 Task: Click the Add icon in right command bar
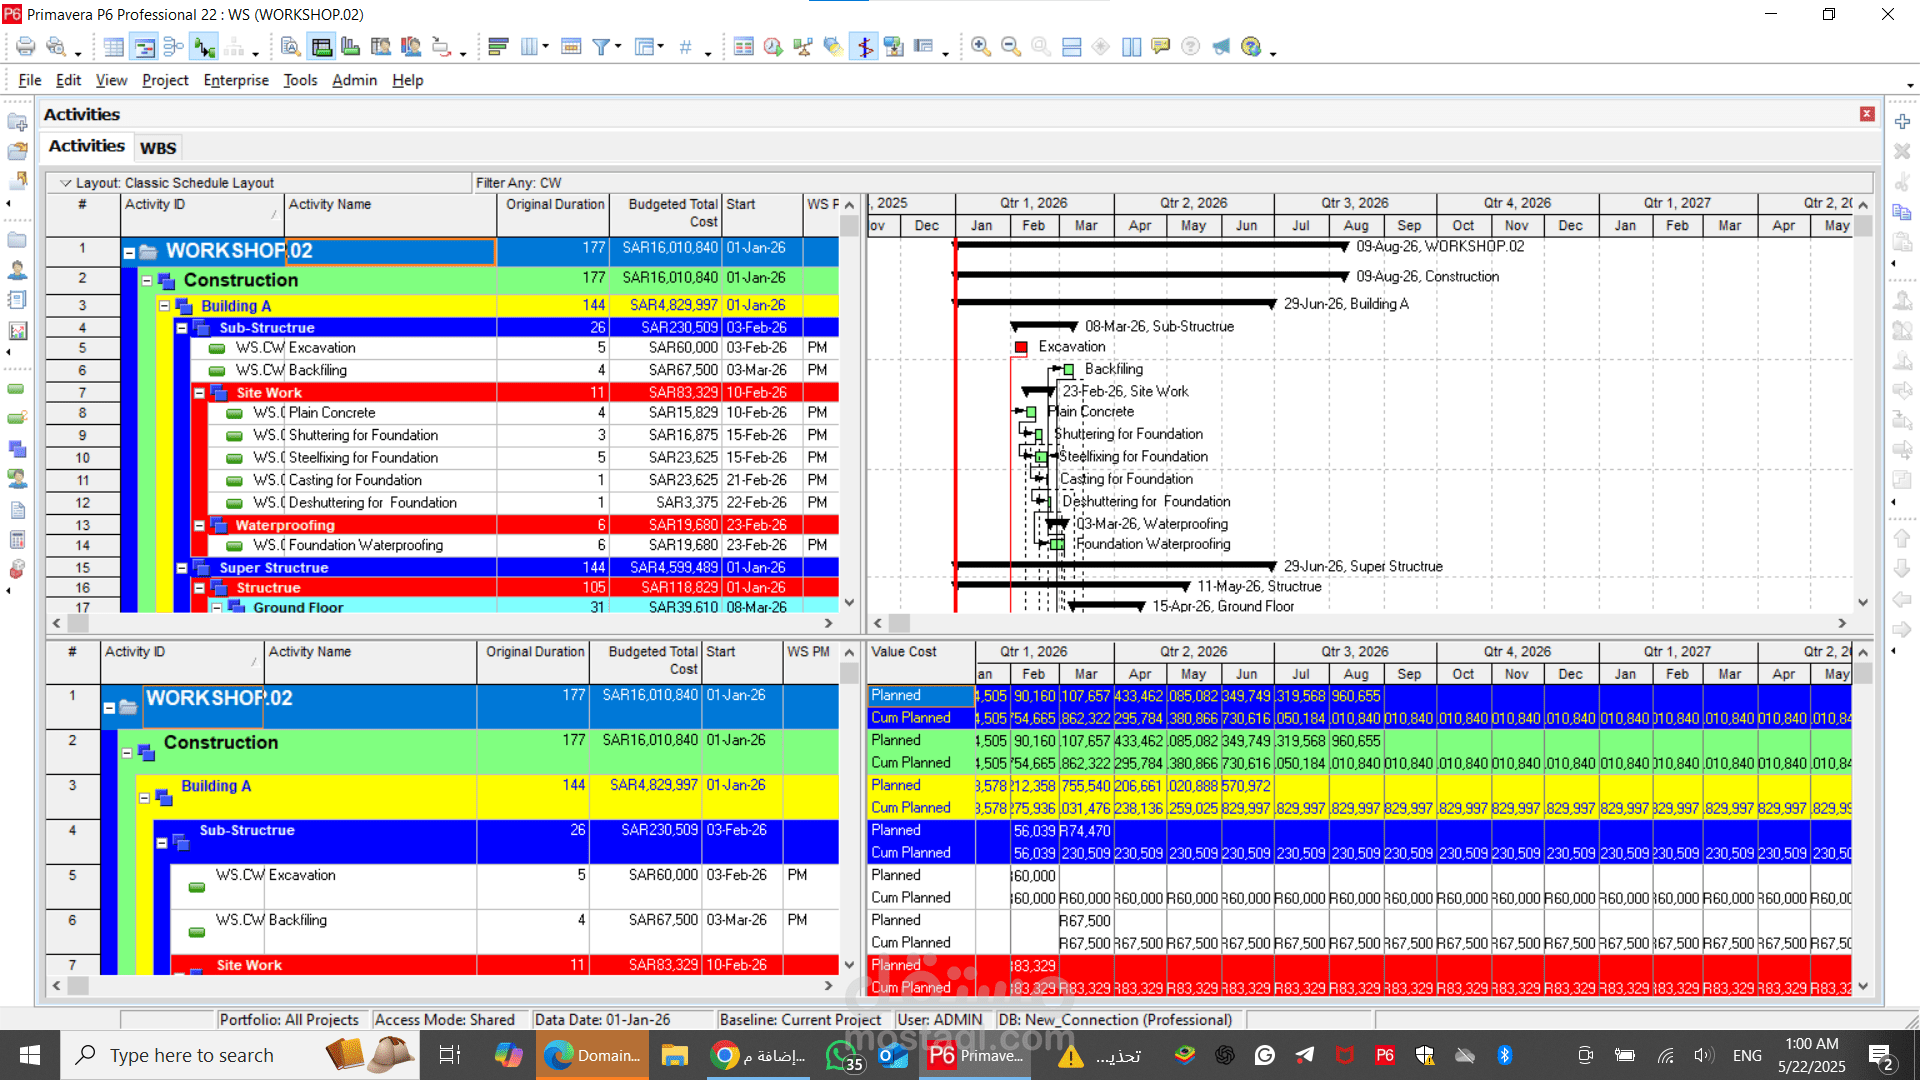(x=1902, y=121)
